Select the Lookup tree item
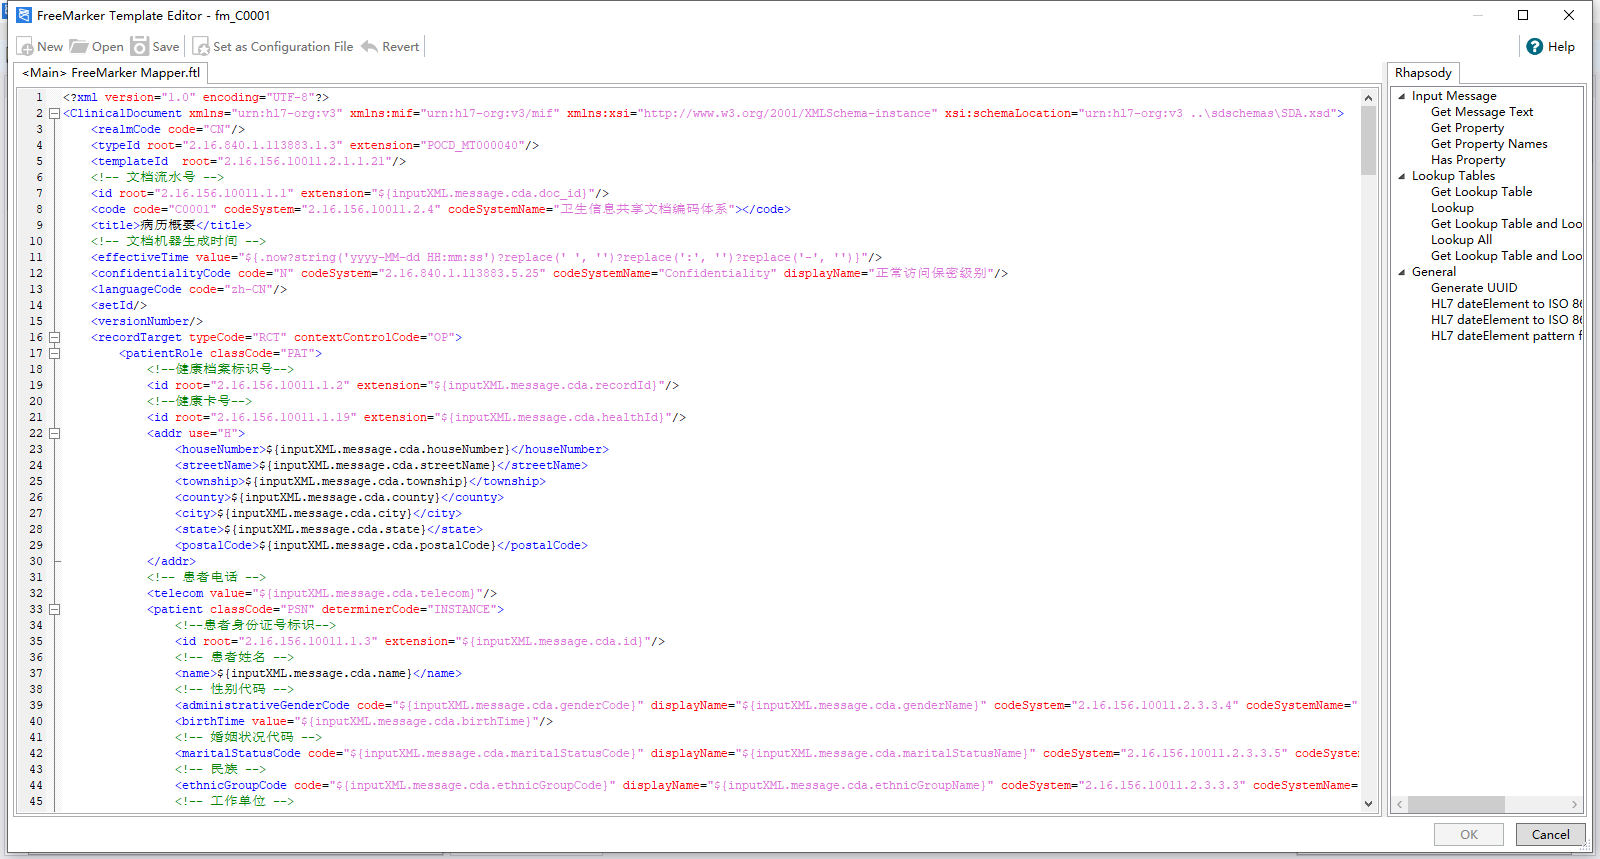Image resolution: width=1600 pixels, height=859 pixels. click(1452, 208)
